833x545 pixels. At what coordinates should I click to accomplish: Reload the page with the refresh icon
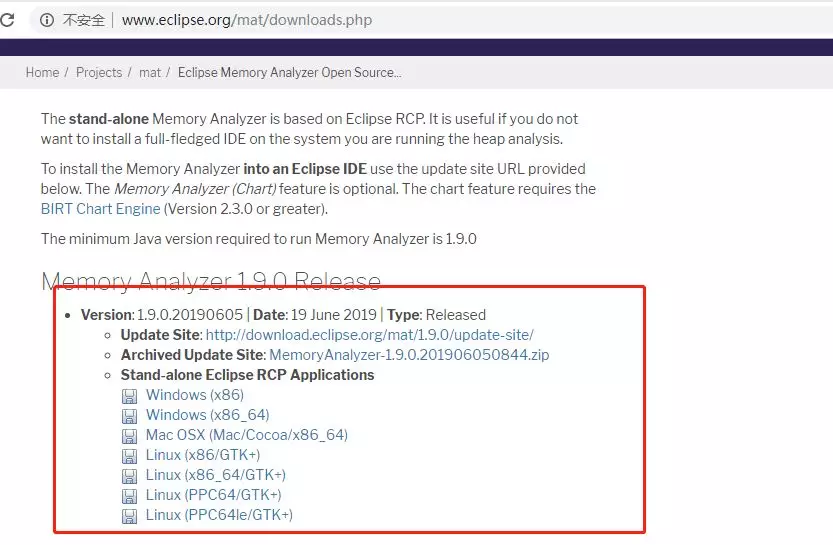(7, 20)
